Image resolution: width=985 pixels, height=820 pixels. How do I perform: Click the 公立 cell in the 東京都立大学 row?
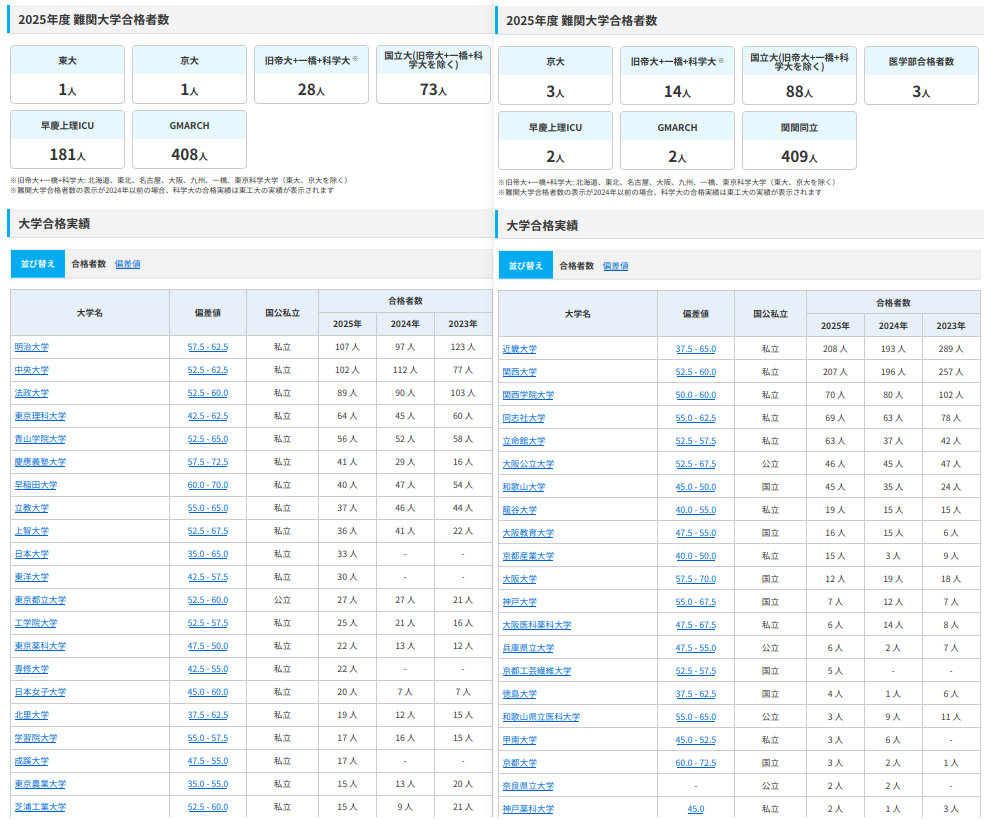tap(283, 600)
